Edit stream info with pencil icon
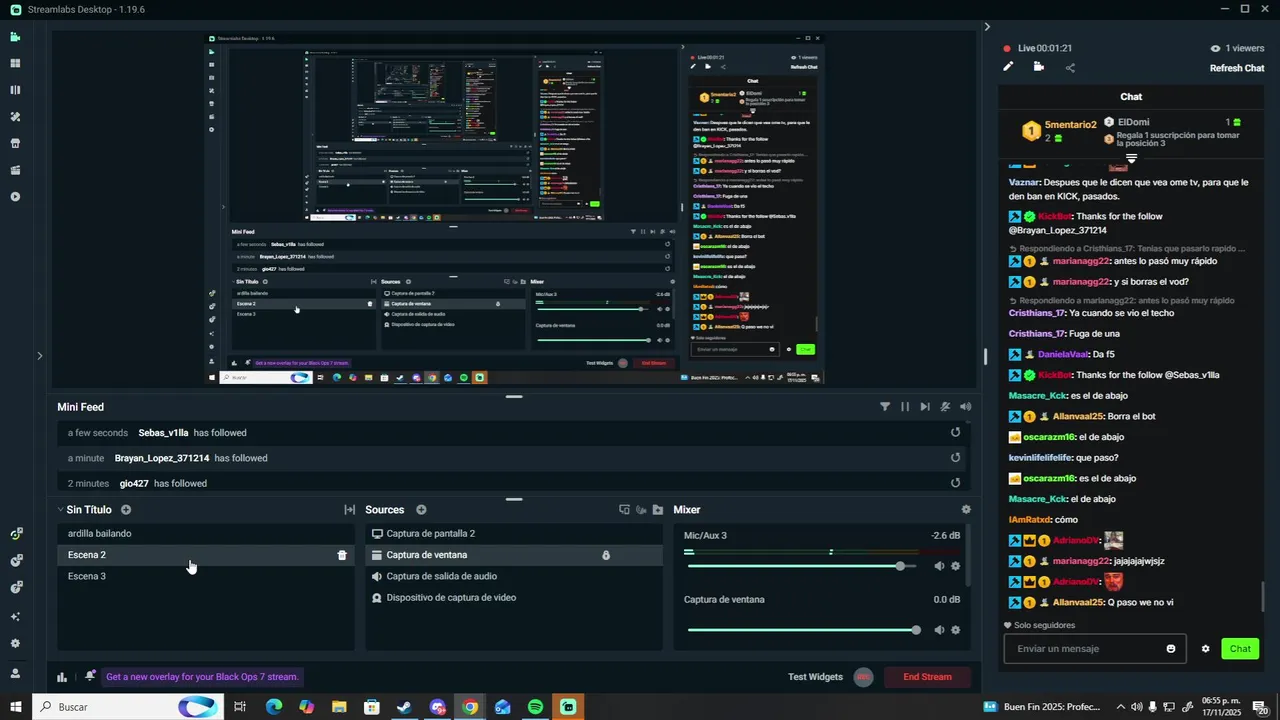The image size is (1280, 720). [1009, 67]
